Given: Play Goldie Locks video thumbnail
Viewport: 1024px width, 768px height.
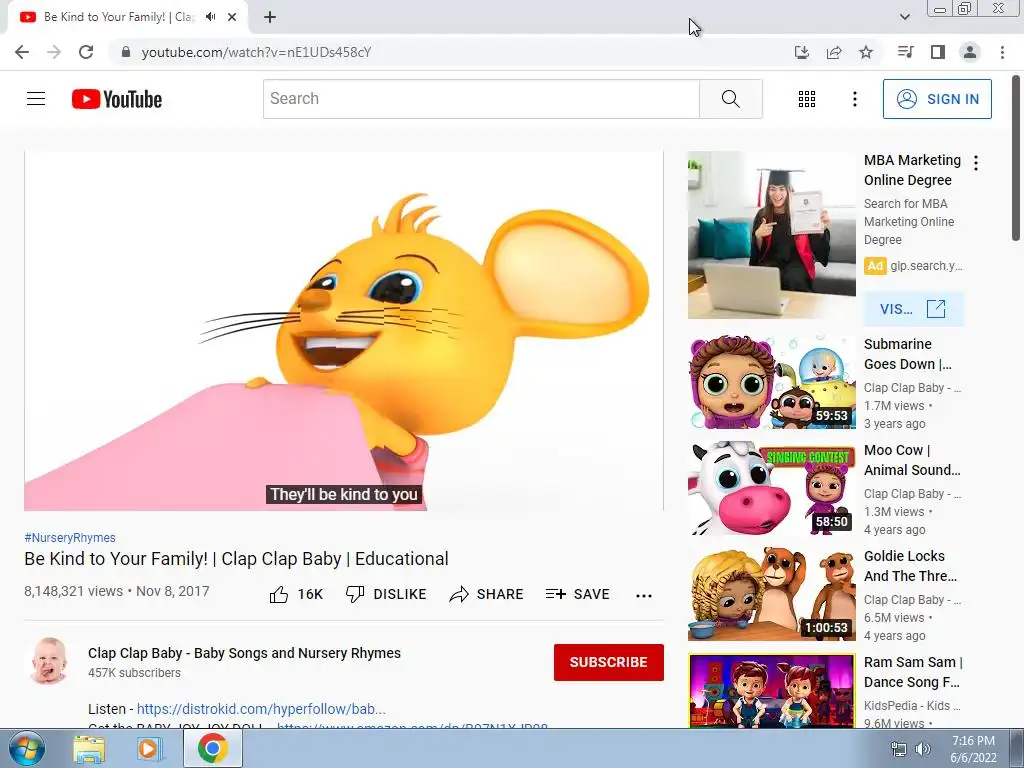Looking at the screenshot, I should pyautogui.click(x=771, y=594).
